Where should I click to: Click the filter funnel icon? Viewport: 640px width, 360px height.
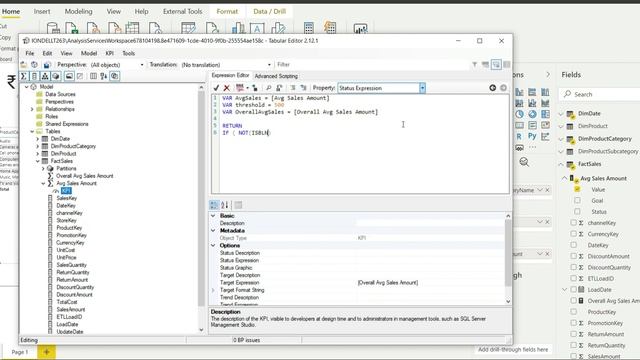point(474,64)
